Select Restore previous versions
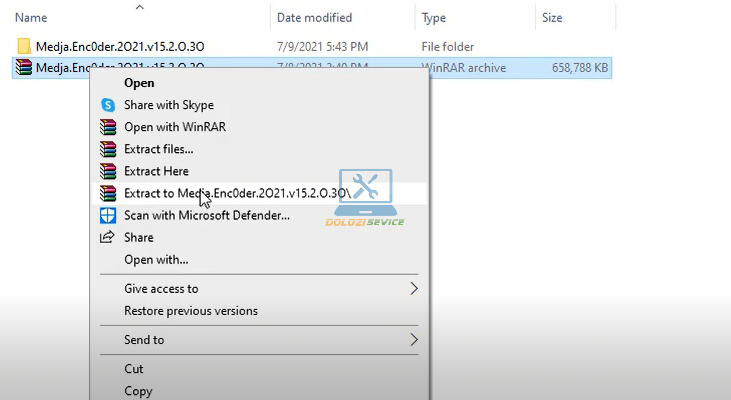The width and height of the screenshot is (731, 400). [x=190, y=311]
